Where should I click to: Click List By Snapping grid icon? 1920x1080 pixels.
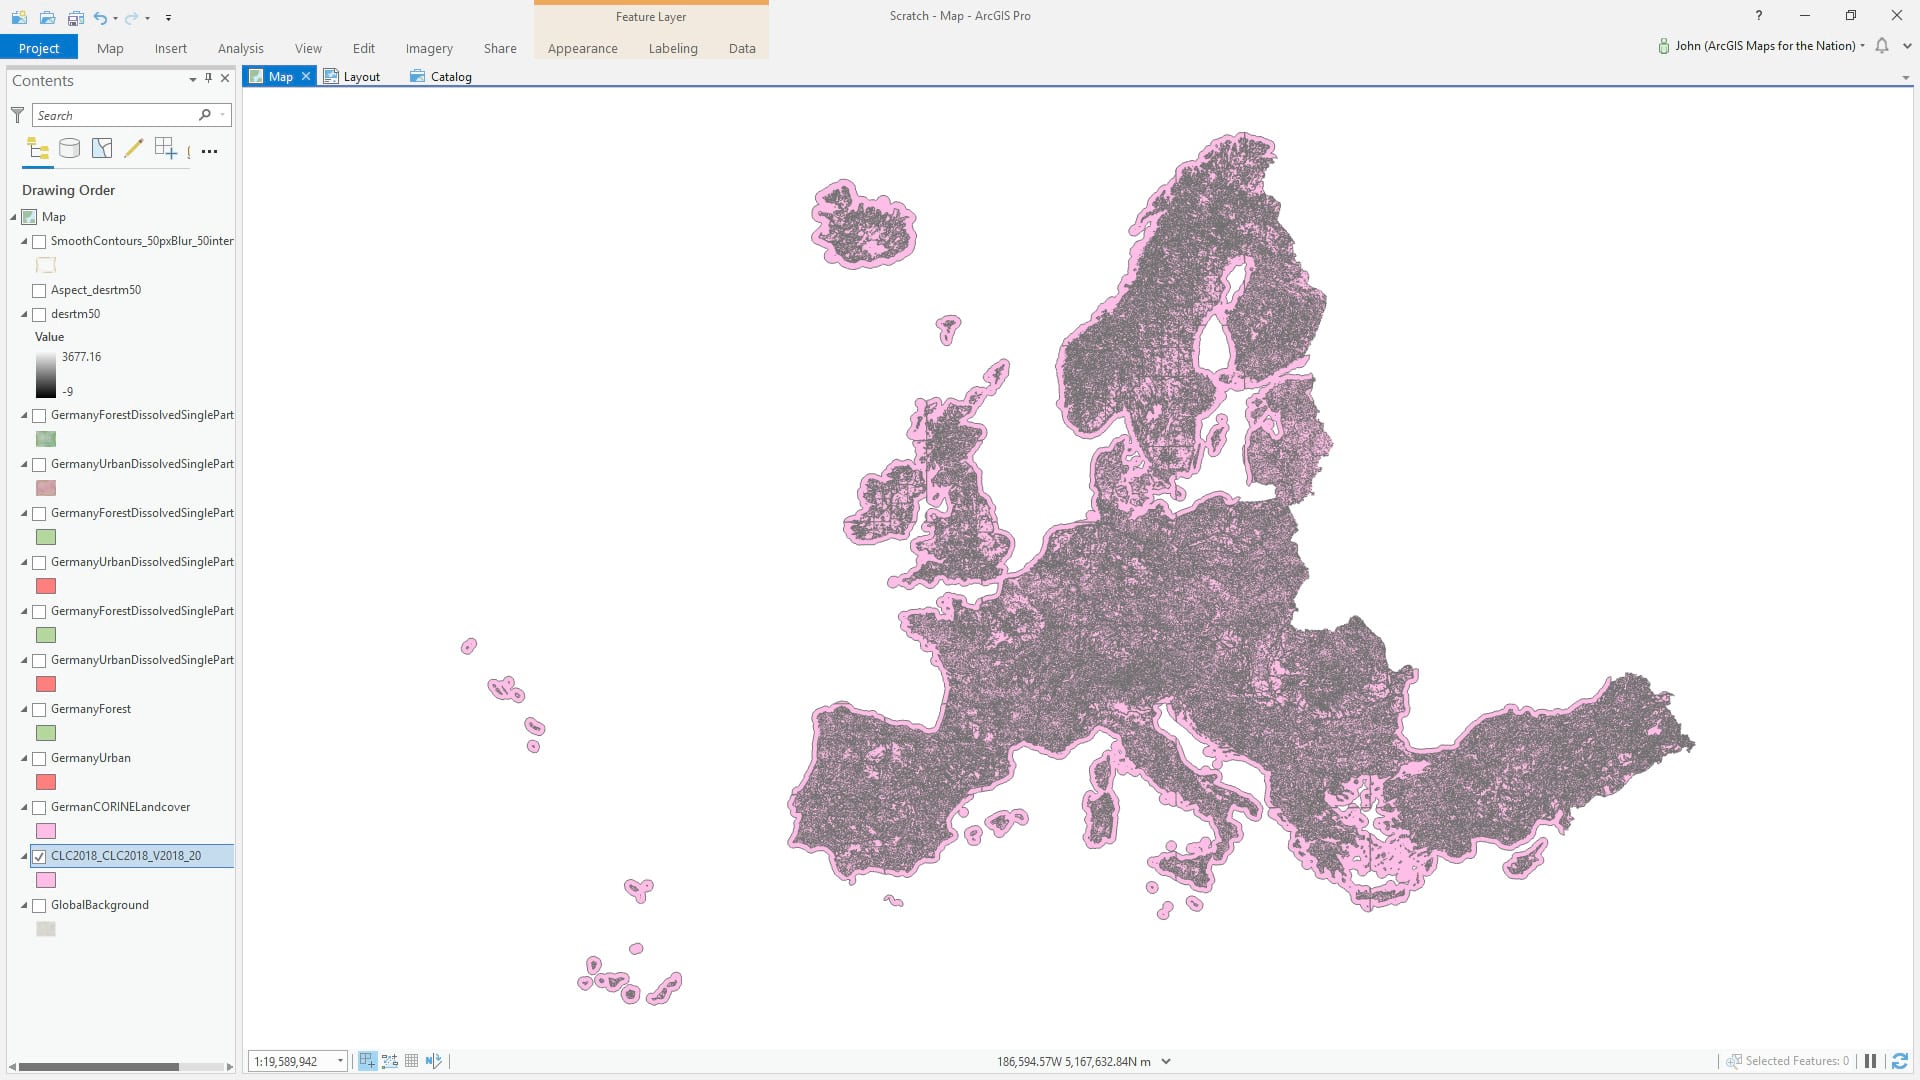165,149
